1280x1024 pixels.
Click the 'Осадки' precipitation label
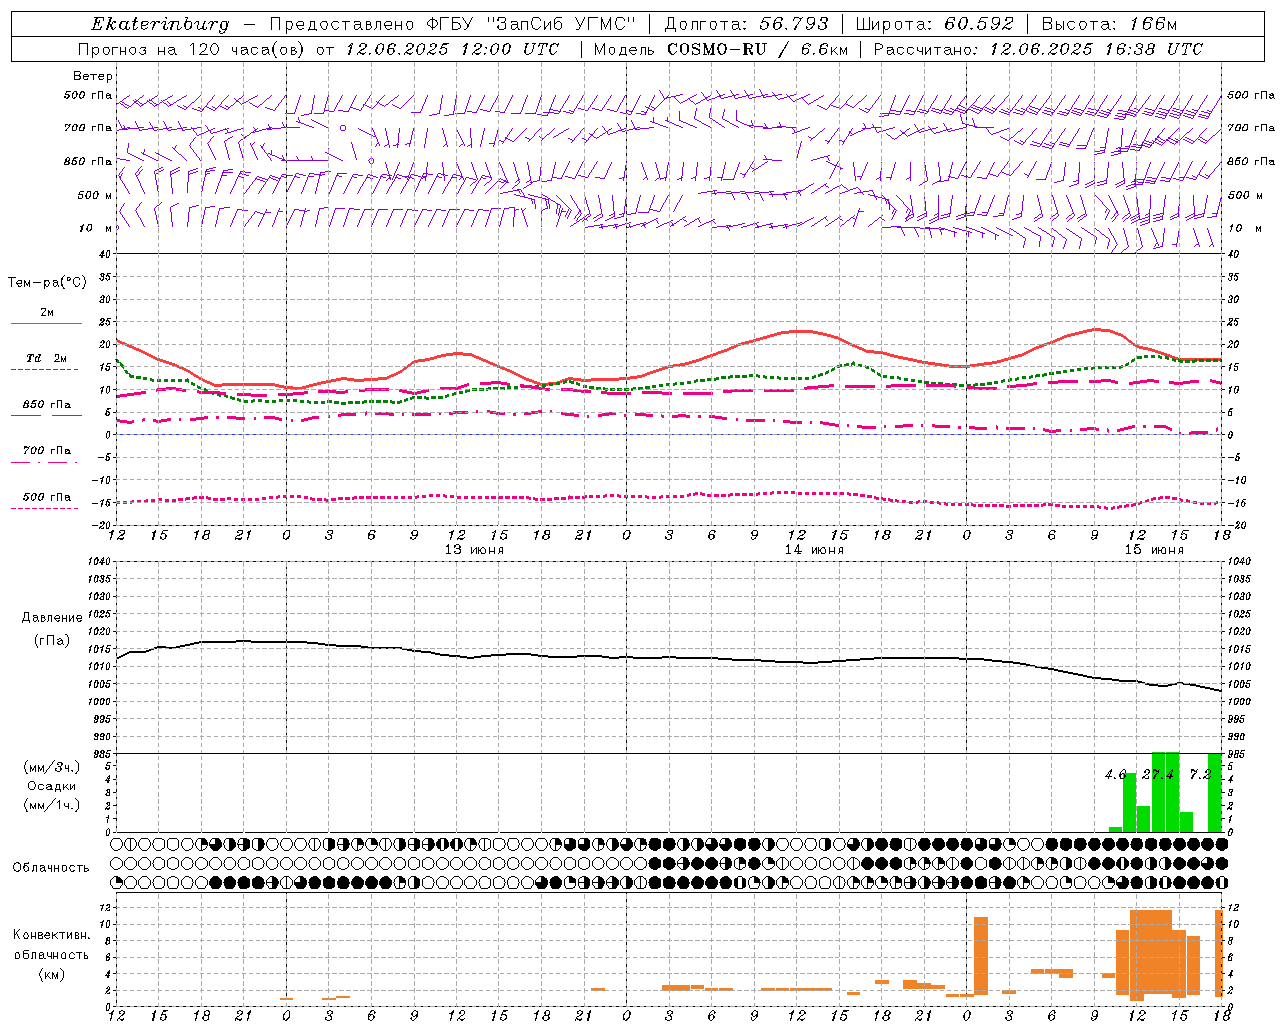[x=52, y=786]
